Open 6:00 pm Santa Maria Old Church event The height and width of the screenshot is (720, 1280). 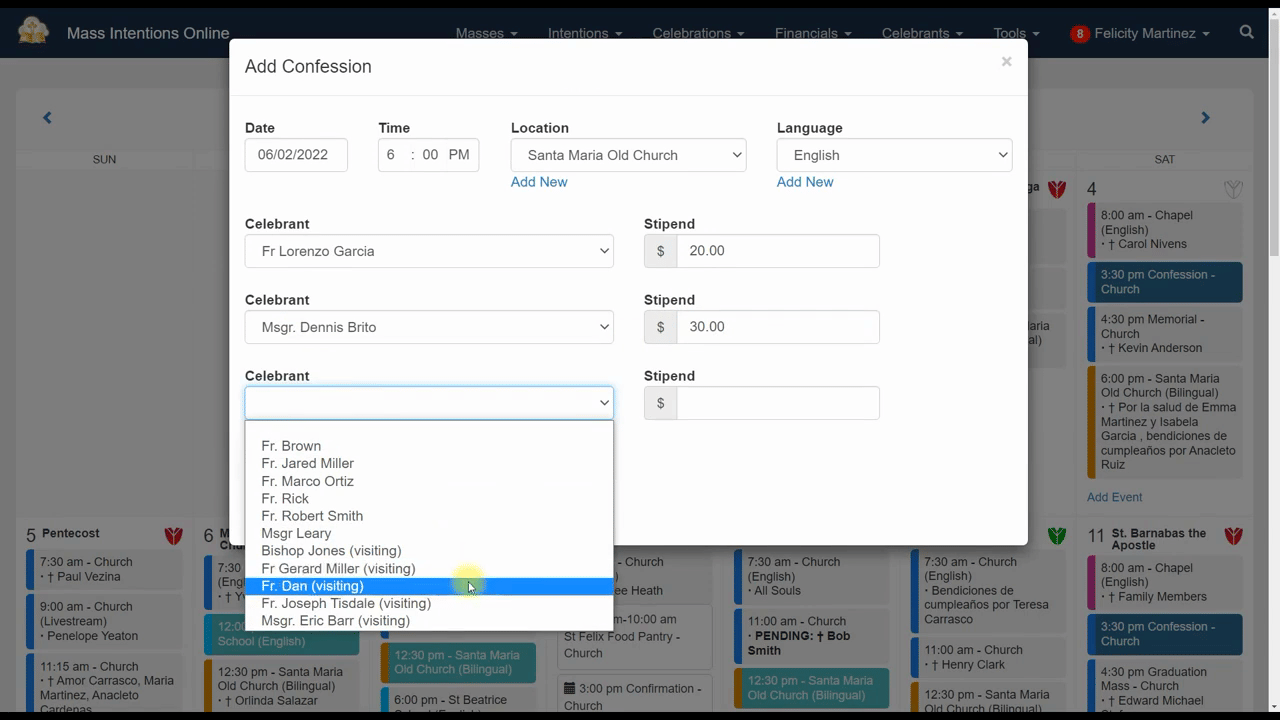tap(1165, 422)
